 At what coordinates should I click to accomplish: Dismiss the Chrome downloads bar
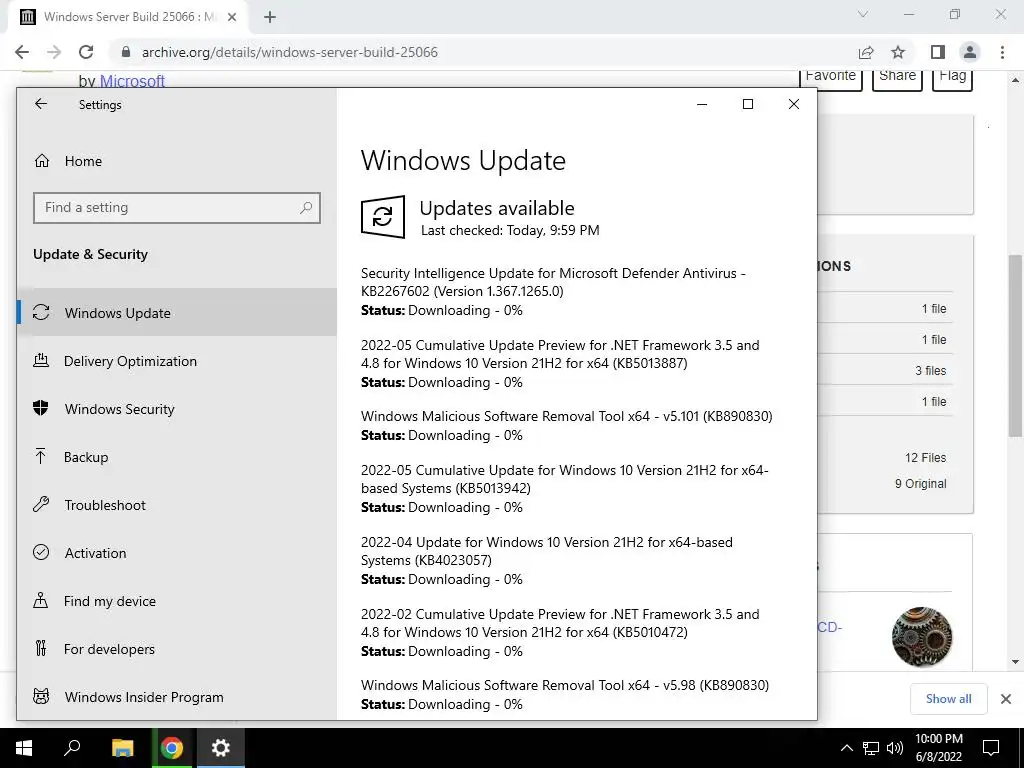pos(1006,699)
